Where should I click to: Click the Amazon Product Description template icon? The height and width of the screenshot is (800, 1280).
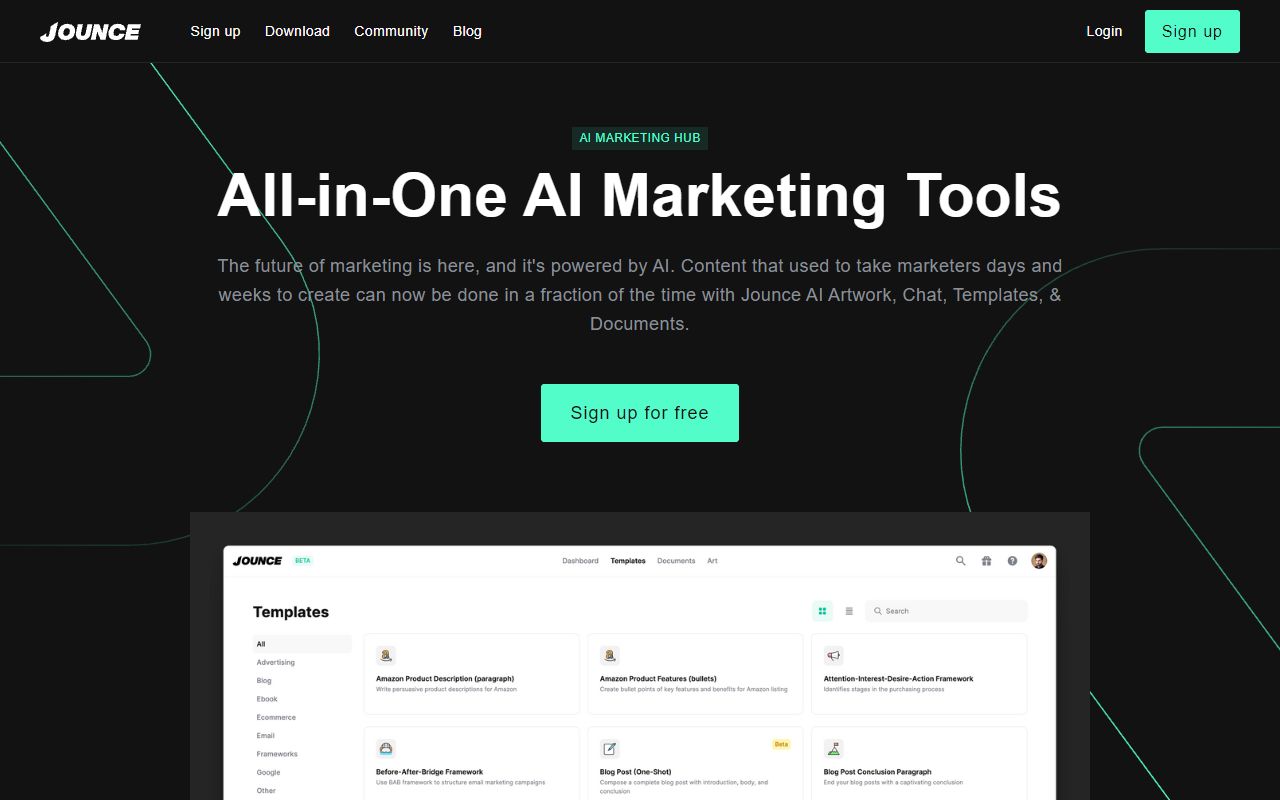pos(386,656)
